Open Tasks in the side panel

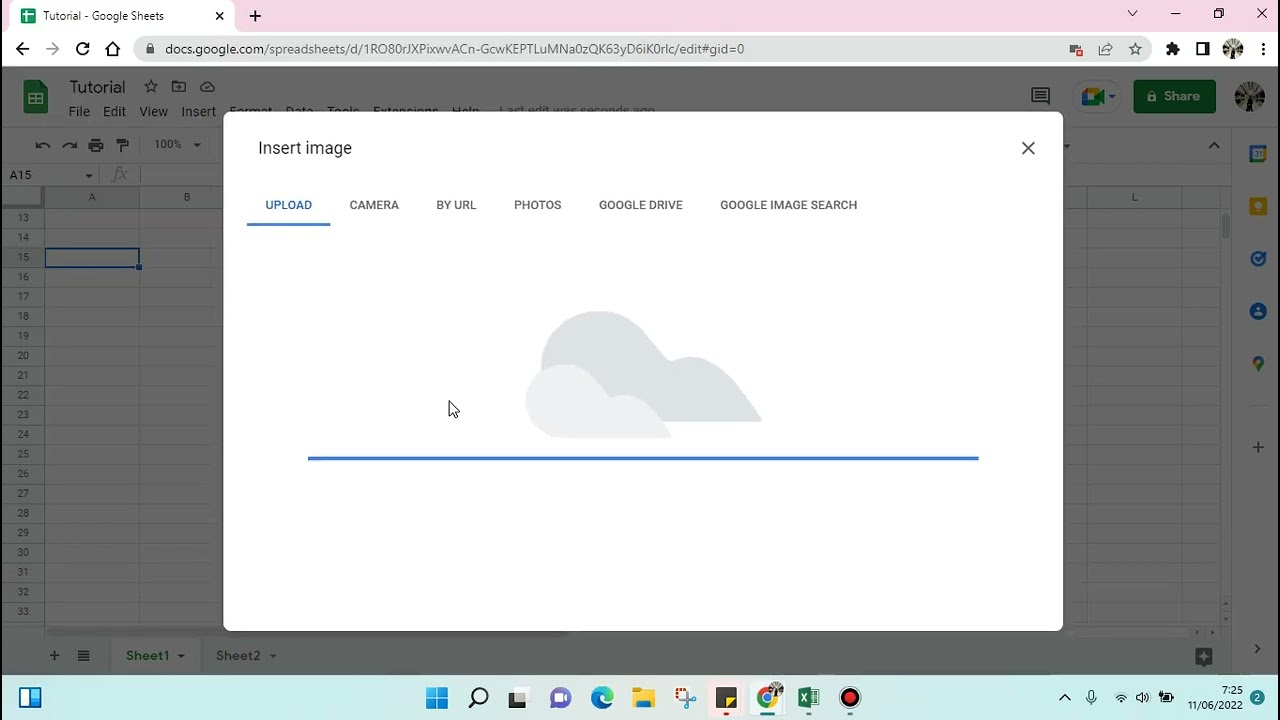(x=1258, y=259)
